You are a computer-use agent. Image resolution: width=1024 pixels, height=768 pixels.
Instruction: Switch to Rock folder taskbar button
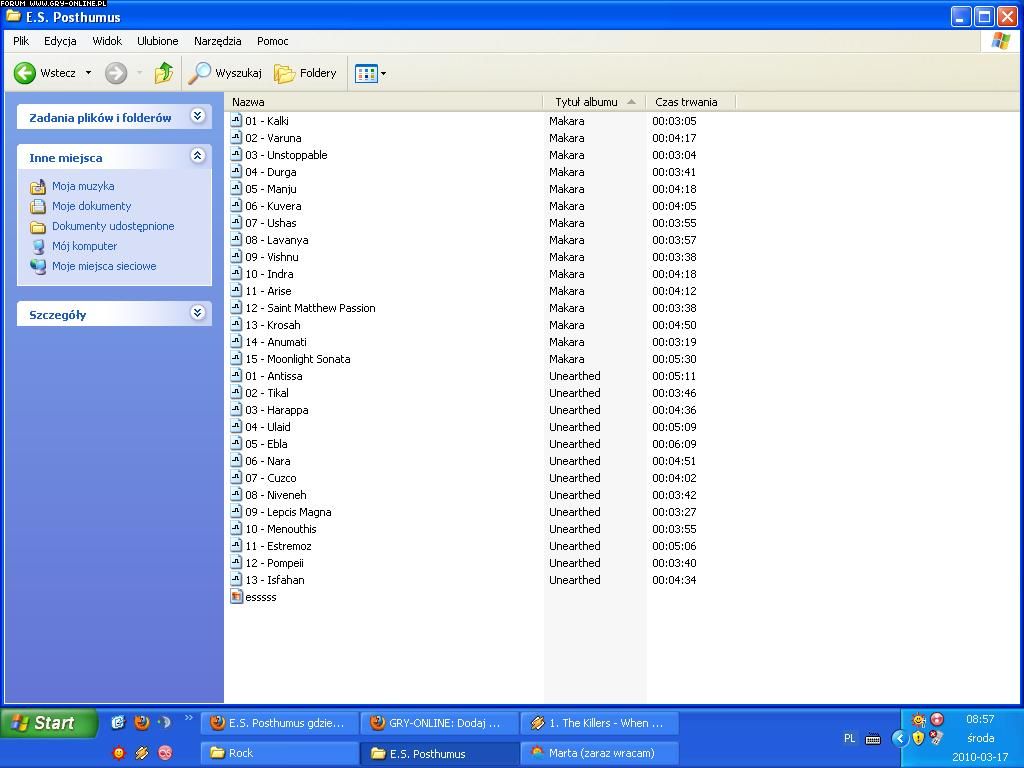[x=280, y=753]
